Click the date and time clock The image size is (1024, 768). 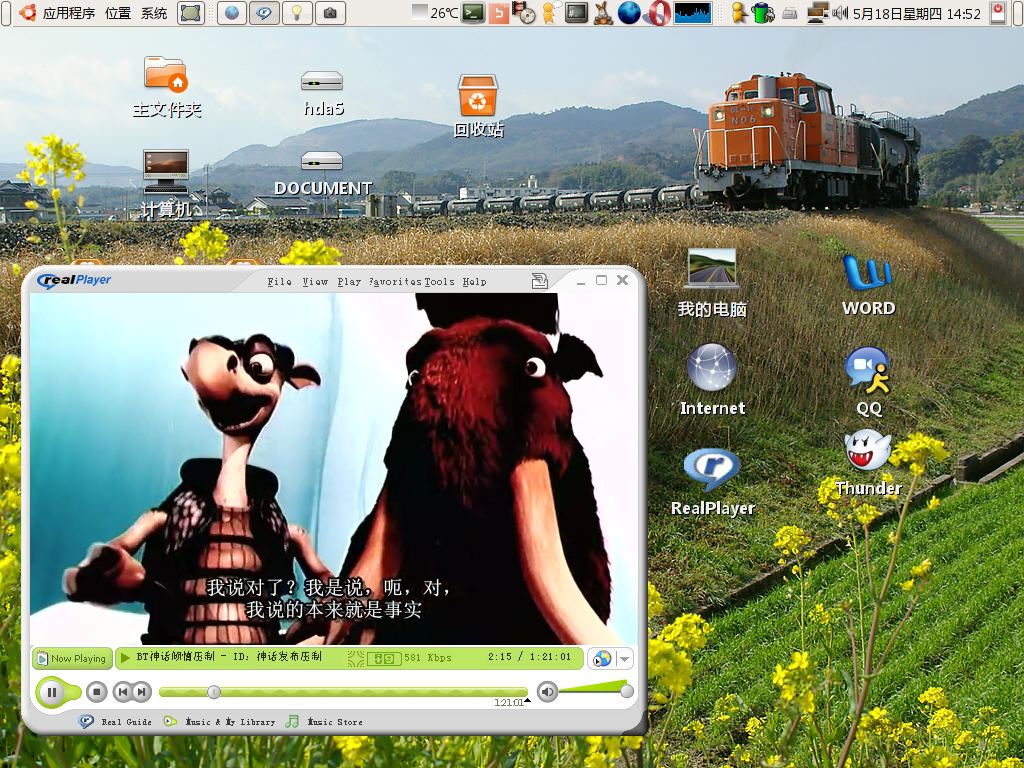pyautogui.click(x=917, y=13)
